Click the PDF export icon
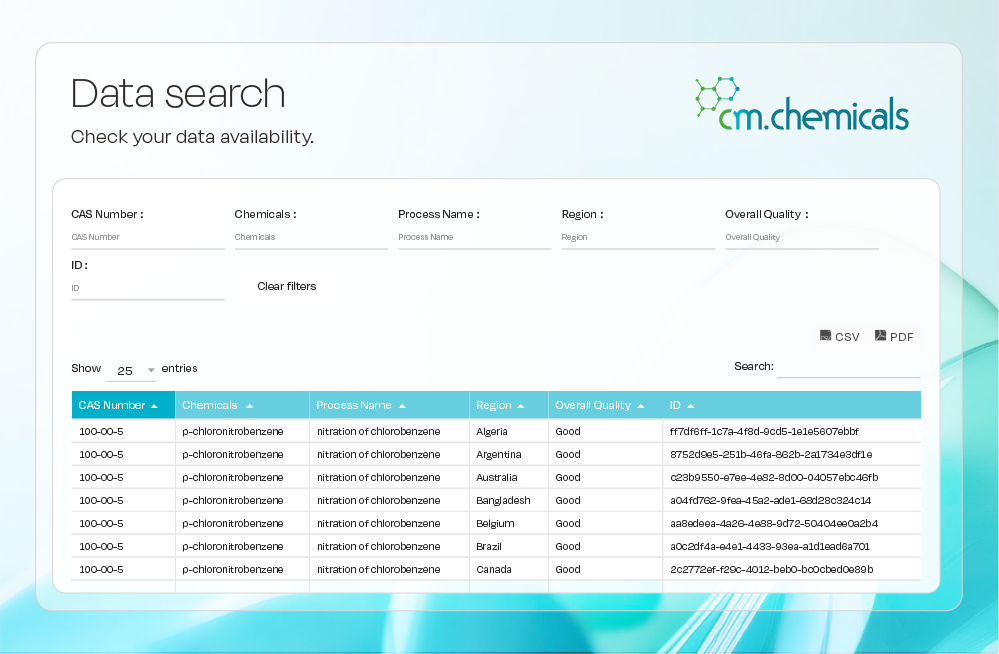 pyautogui.click(x=881, y=336)
